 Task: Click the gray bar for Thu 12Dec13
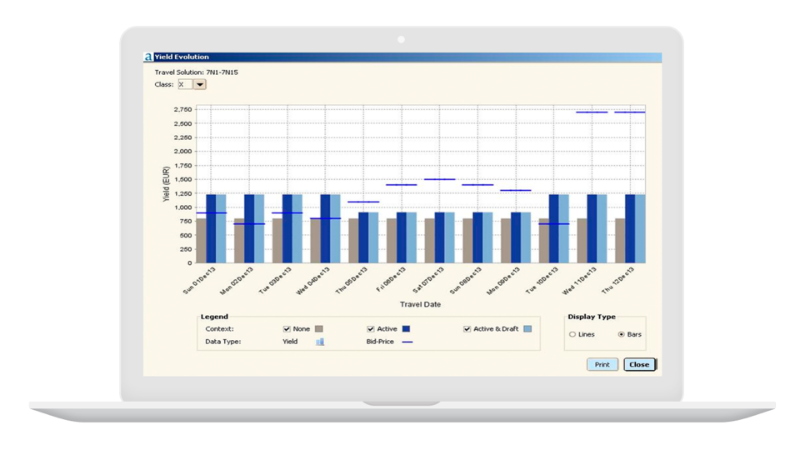pos(619,240)
